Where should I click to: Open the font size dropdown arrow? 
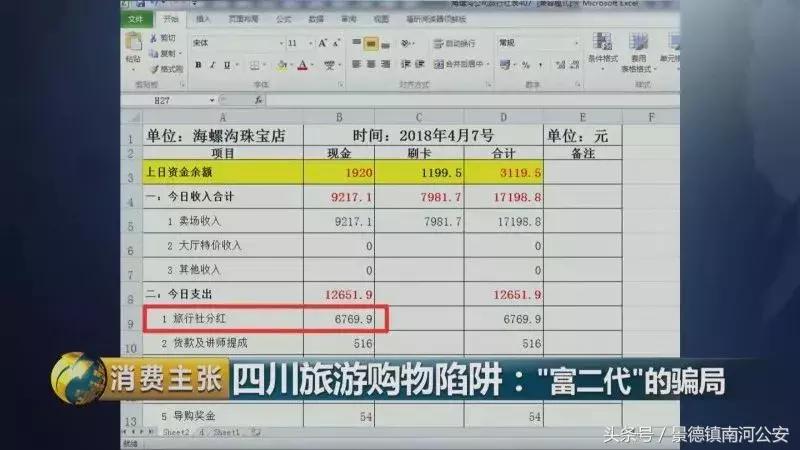point(310,43)
